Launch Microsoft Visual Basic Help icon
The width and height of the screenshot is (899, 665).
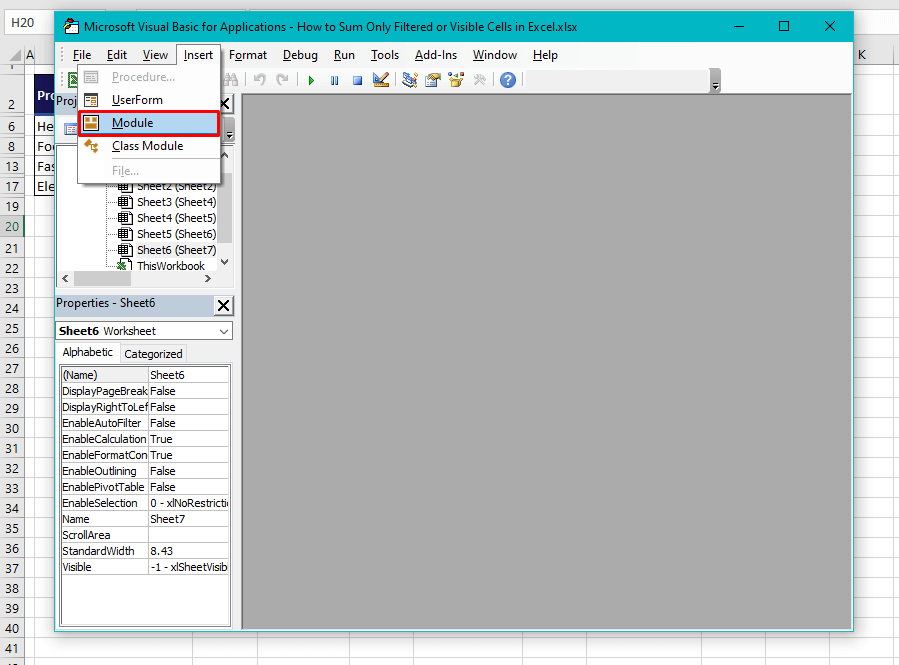click(x=507, y=80)
